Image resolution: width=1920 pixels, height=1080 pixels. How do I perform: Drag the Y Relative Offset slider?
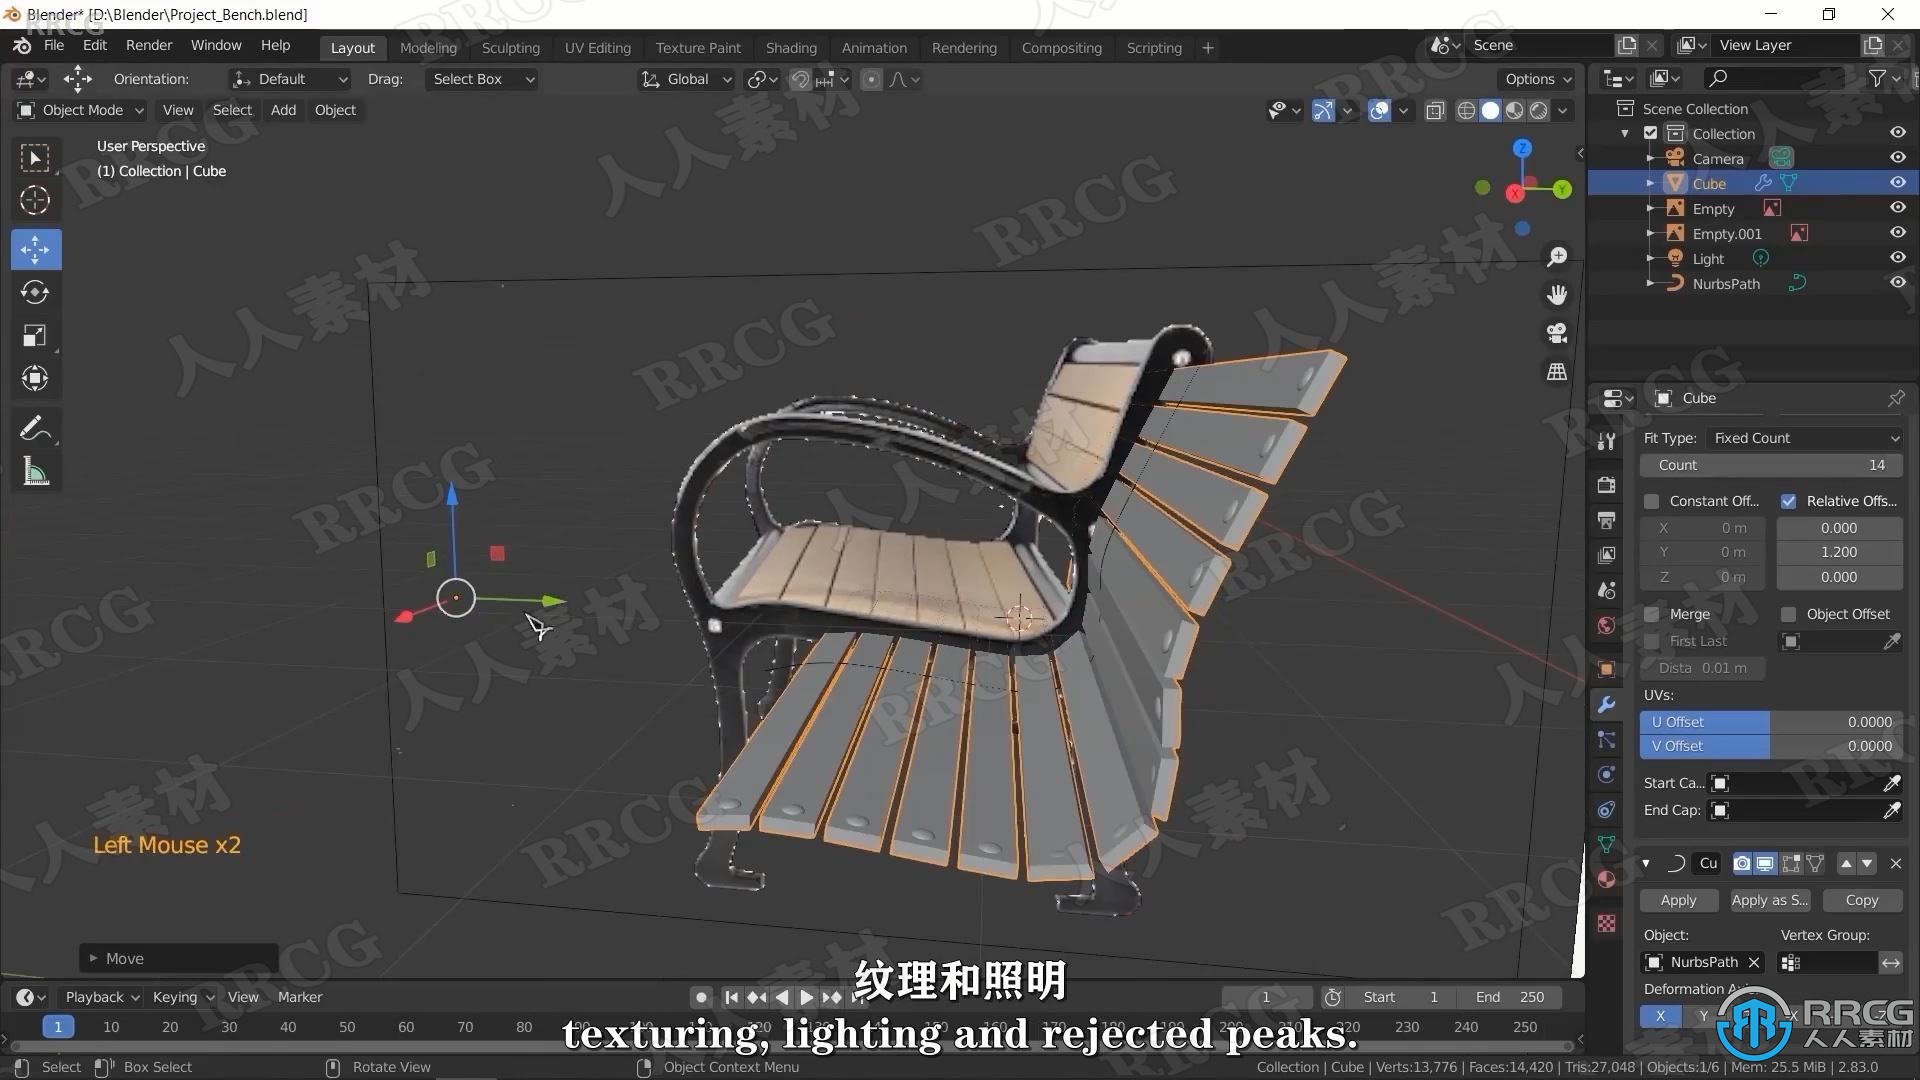pyautogui.click(x=1838, y=551)
